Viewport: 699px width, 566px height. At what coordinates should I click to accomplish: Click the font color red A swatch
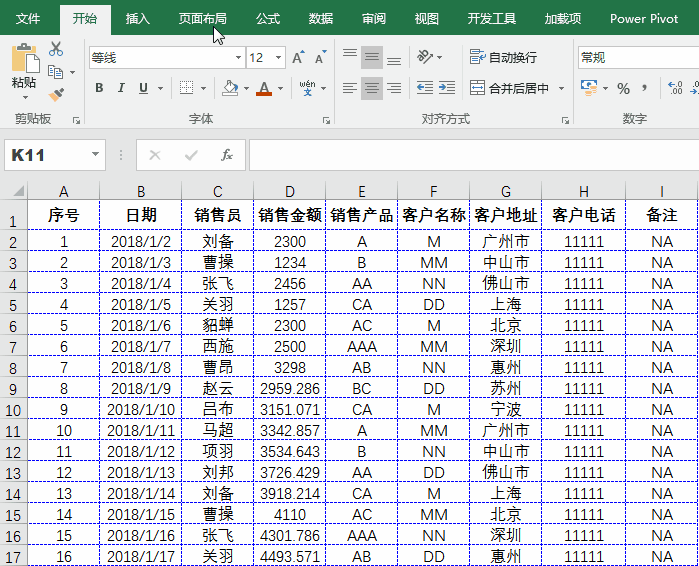click(x=264, y=88)
